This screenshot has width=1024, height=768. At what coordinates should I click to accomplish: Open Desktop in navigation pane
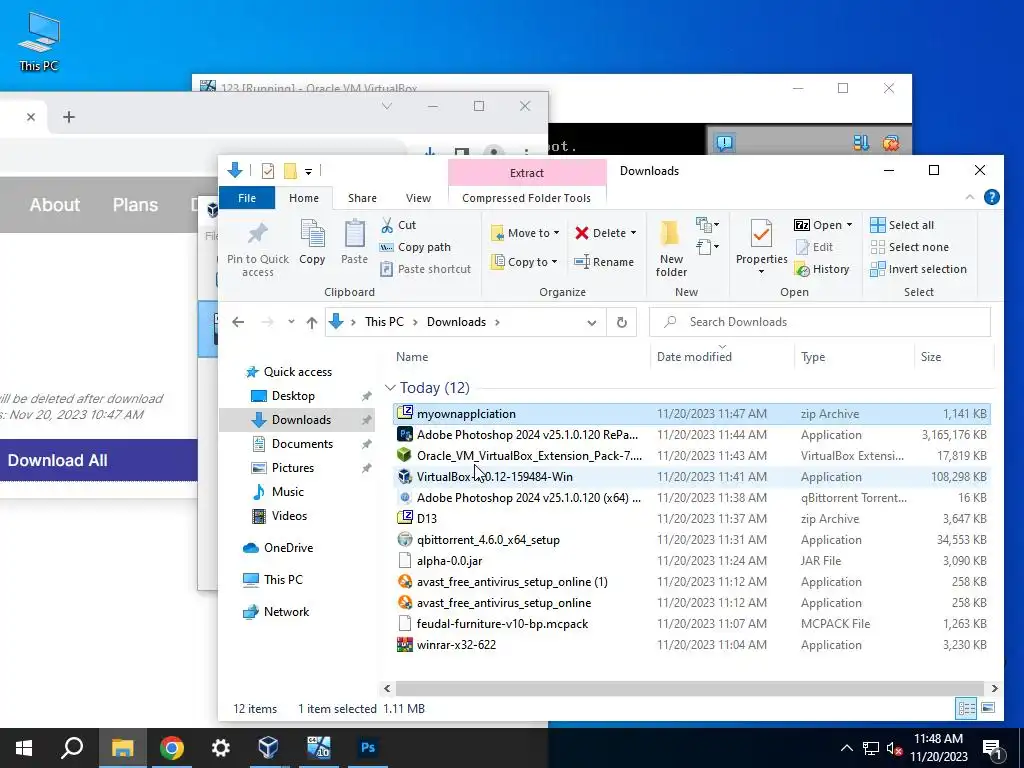pyautogui.click(x=293, y=396)
